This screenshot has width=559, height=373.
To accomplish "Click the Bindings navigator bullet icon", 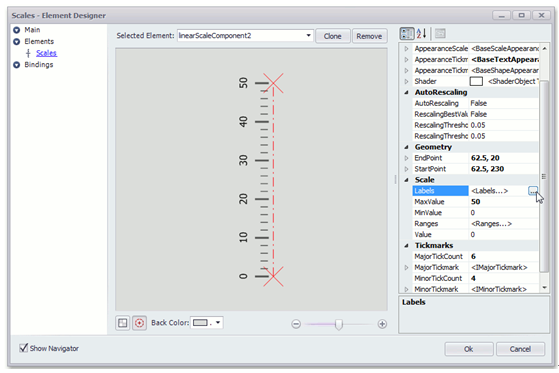I will tap(16, 65).
